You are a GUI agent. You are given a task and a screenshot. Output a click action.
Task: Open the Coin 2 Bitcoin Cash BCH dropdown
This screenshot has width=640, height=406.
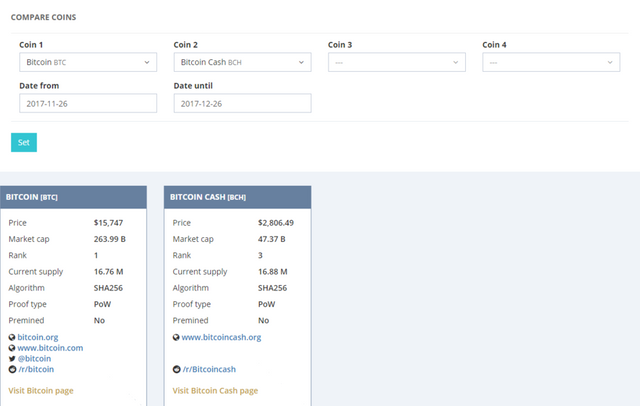click(242, 62)
